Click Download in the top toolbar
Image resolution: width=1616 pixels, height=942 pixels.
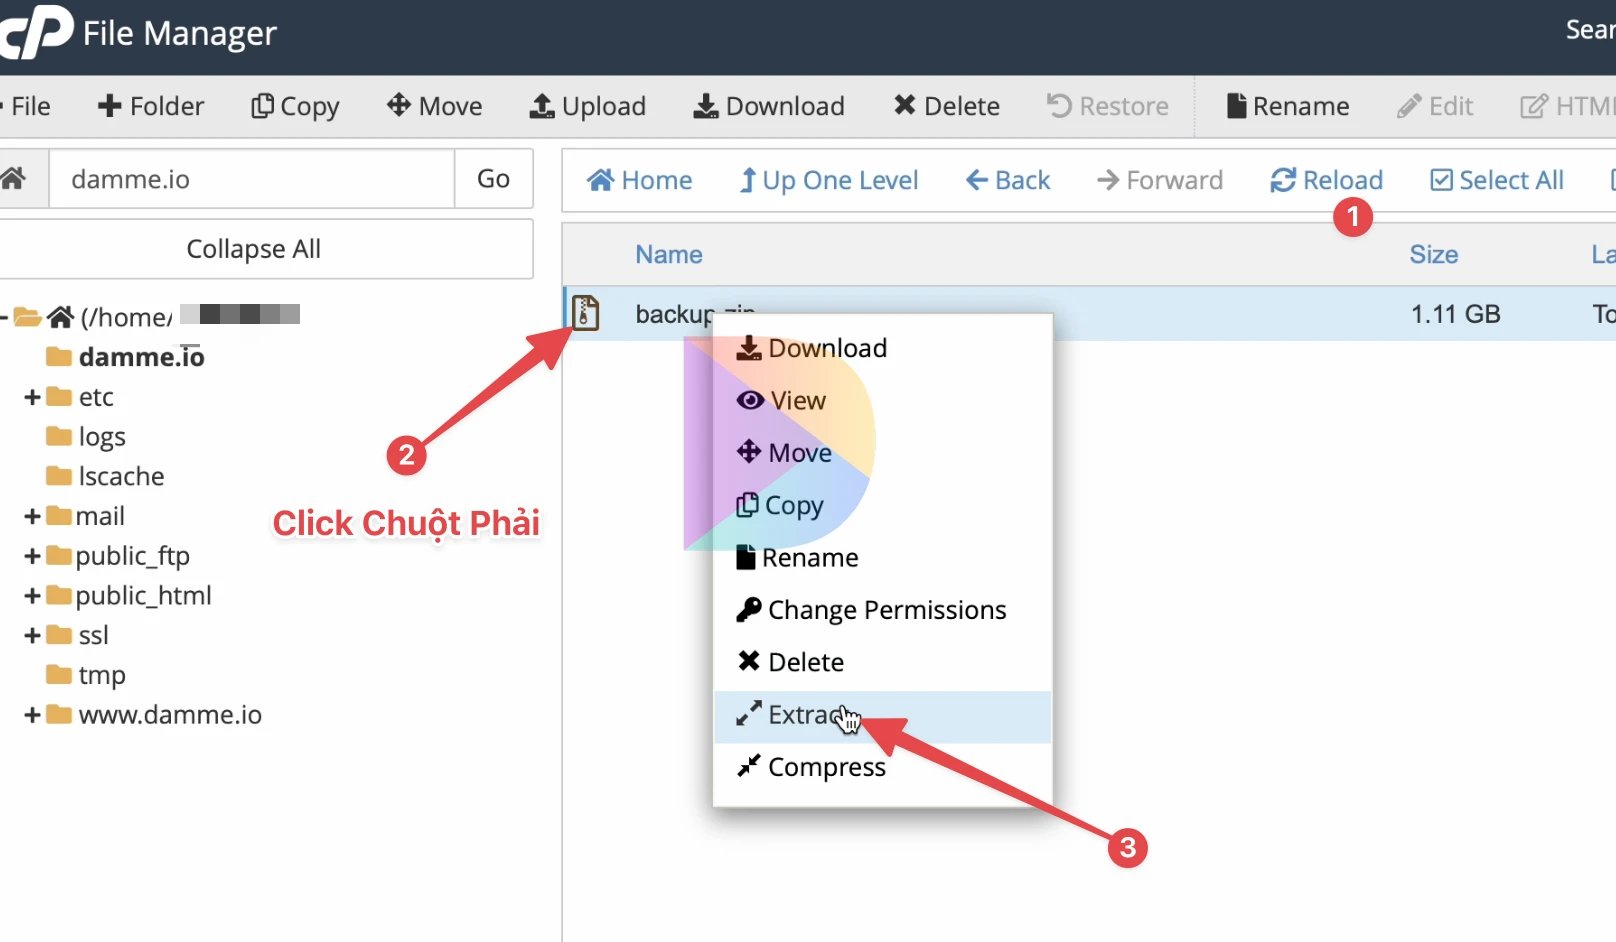[x=769, y=106]
